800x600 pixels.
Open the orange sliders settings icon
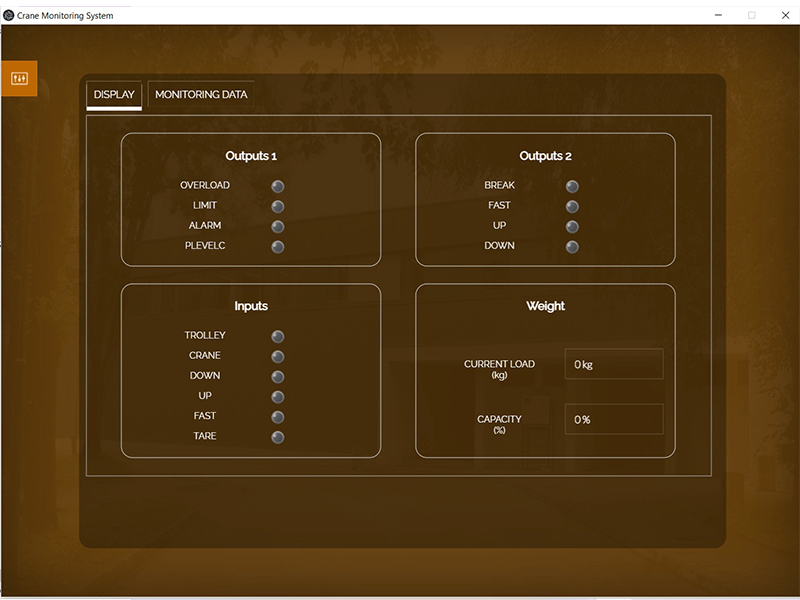click(x=19, y=78)
